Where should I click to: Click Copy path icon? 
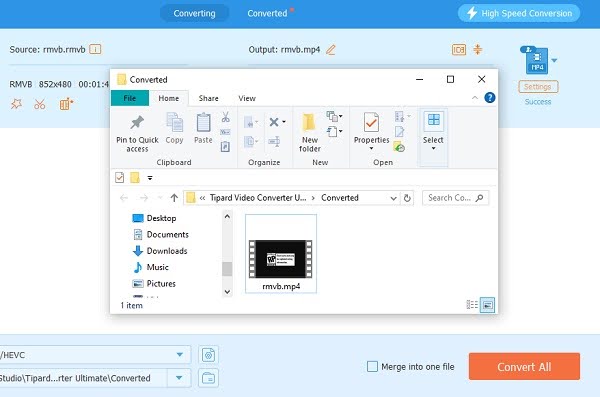[225, 132]
